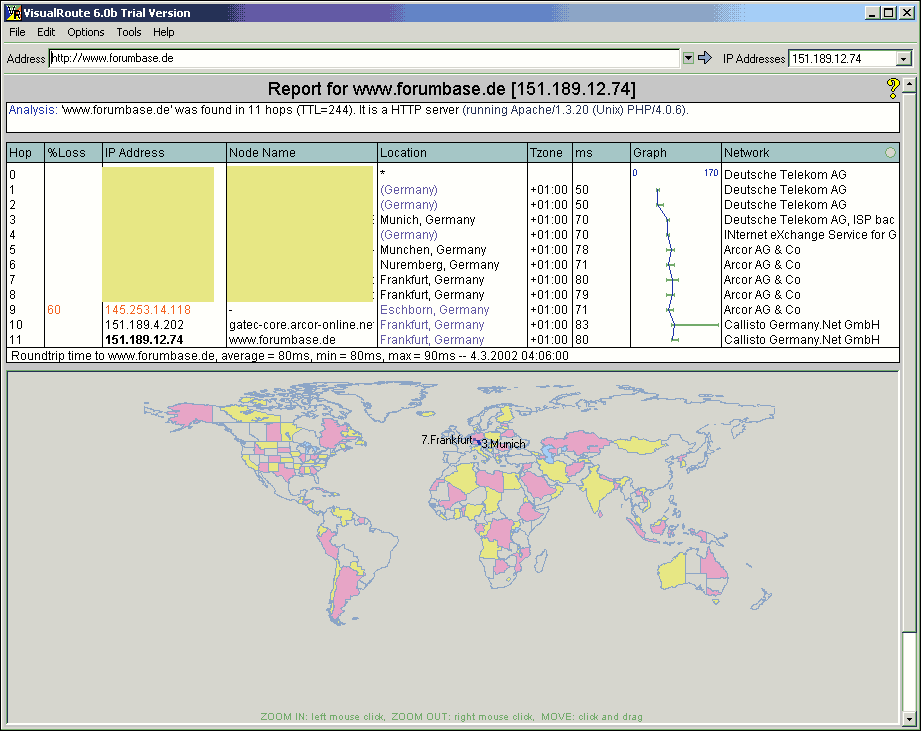The width and height of the screenshot is (921, 731).
Task: Click the Tzone column header
Action: (550, 153)
